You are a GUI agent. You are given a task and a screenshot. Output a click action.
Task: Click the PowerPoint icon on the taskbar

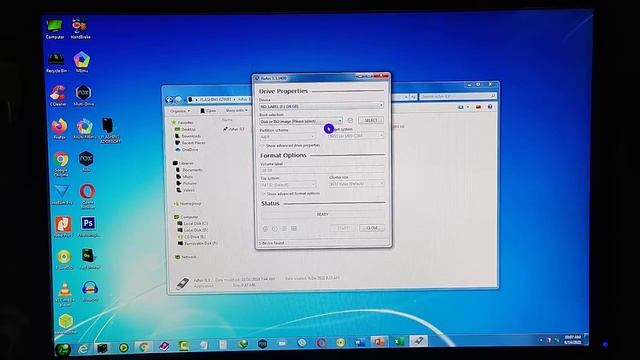(x=379, y=341)
